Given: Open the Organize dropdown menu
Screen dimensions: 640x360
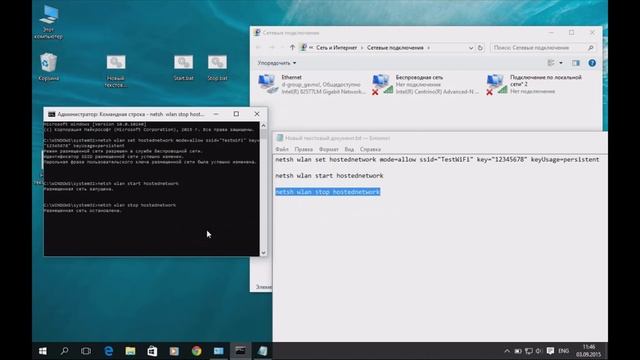Looking at the screenshot, I should 277,63.
